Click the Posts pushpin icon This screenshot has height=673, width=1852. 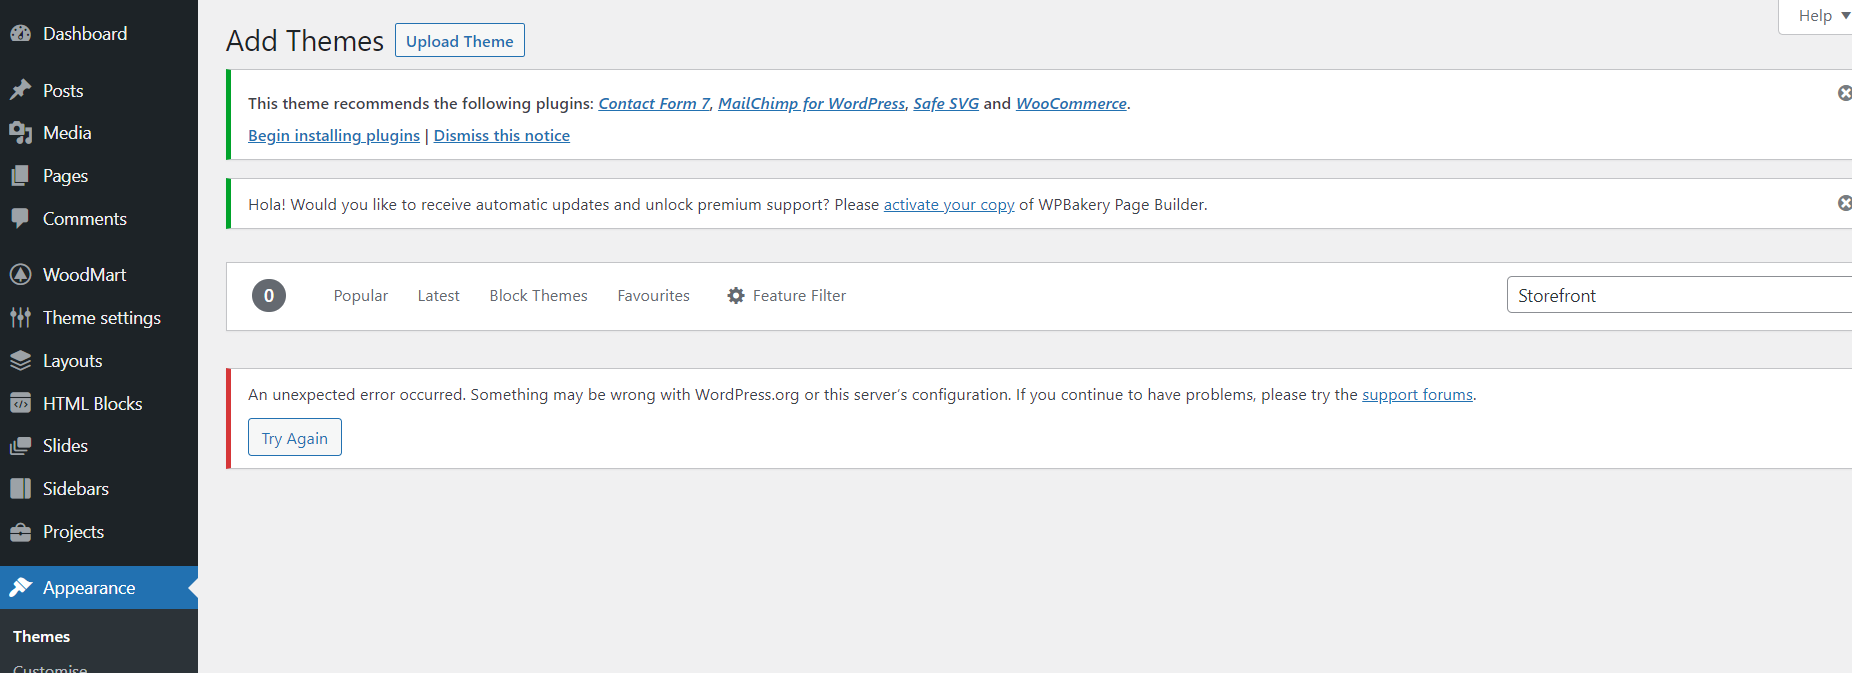pyautogui.click(x=20, y=91)
